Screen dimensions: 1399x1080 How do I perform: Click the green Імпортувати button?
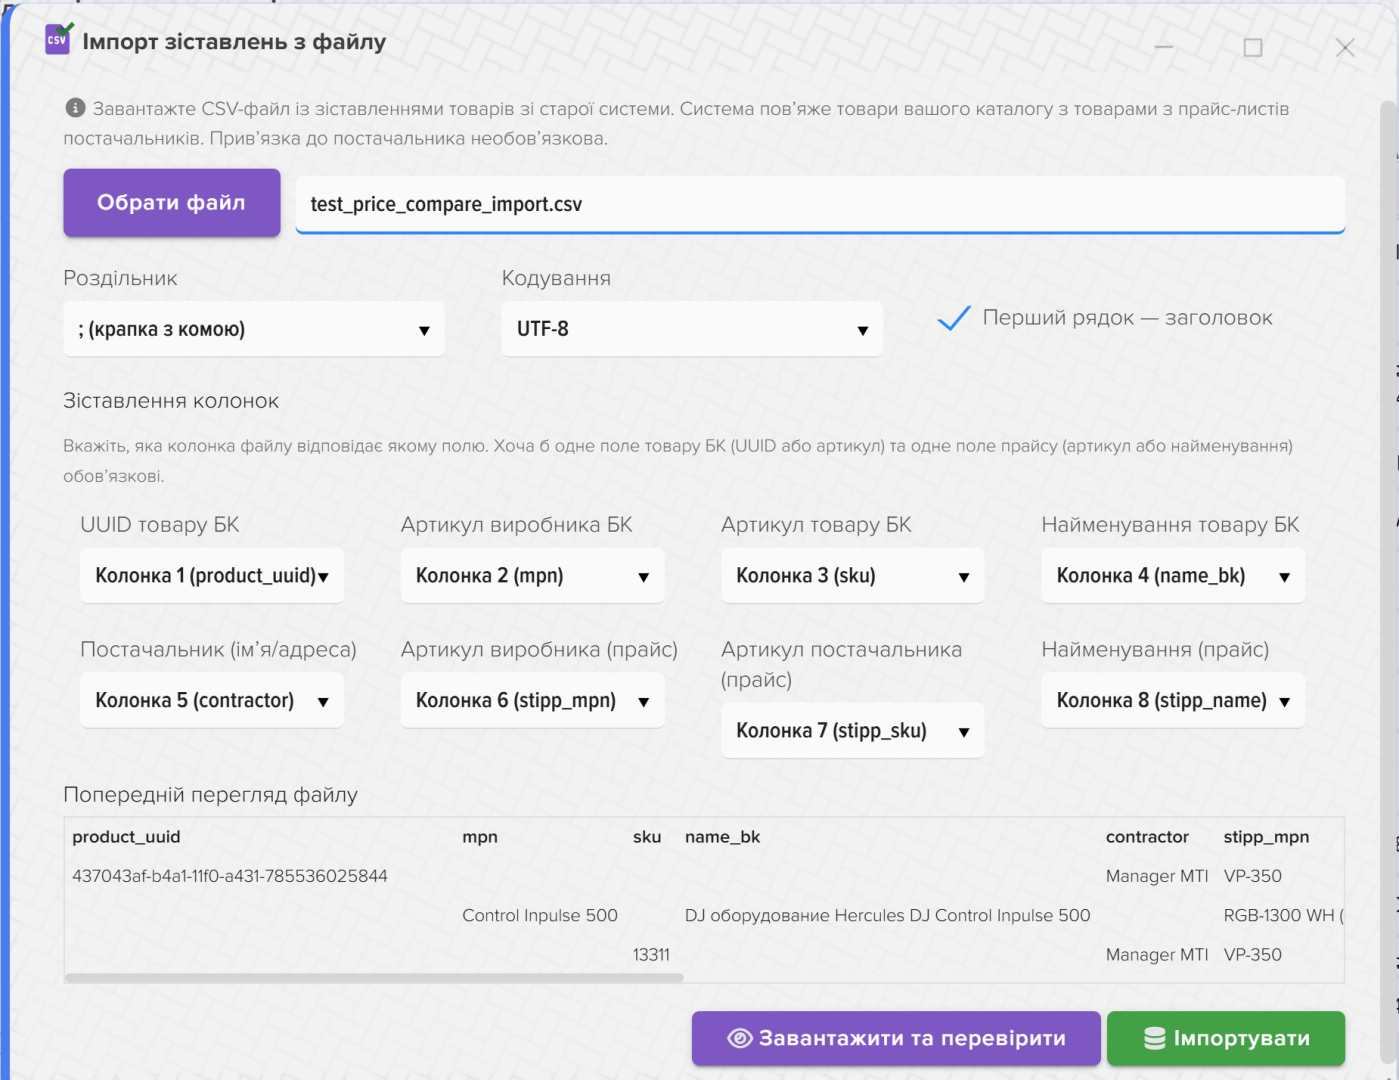(x=1226, y=1038)
